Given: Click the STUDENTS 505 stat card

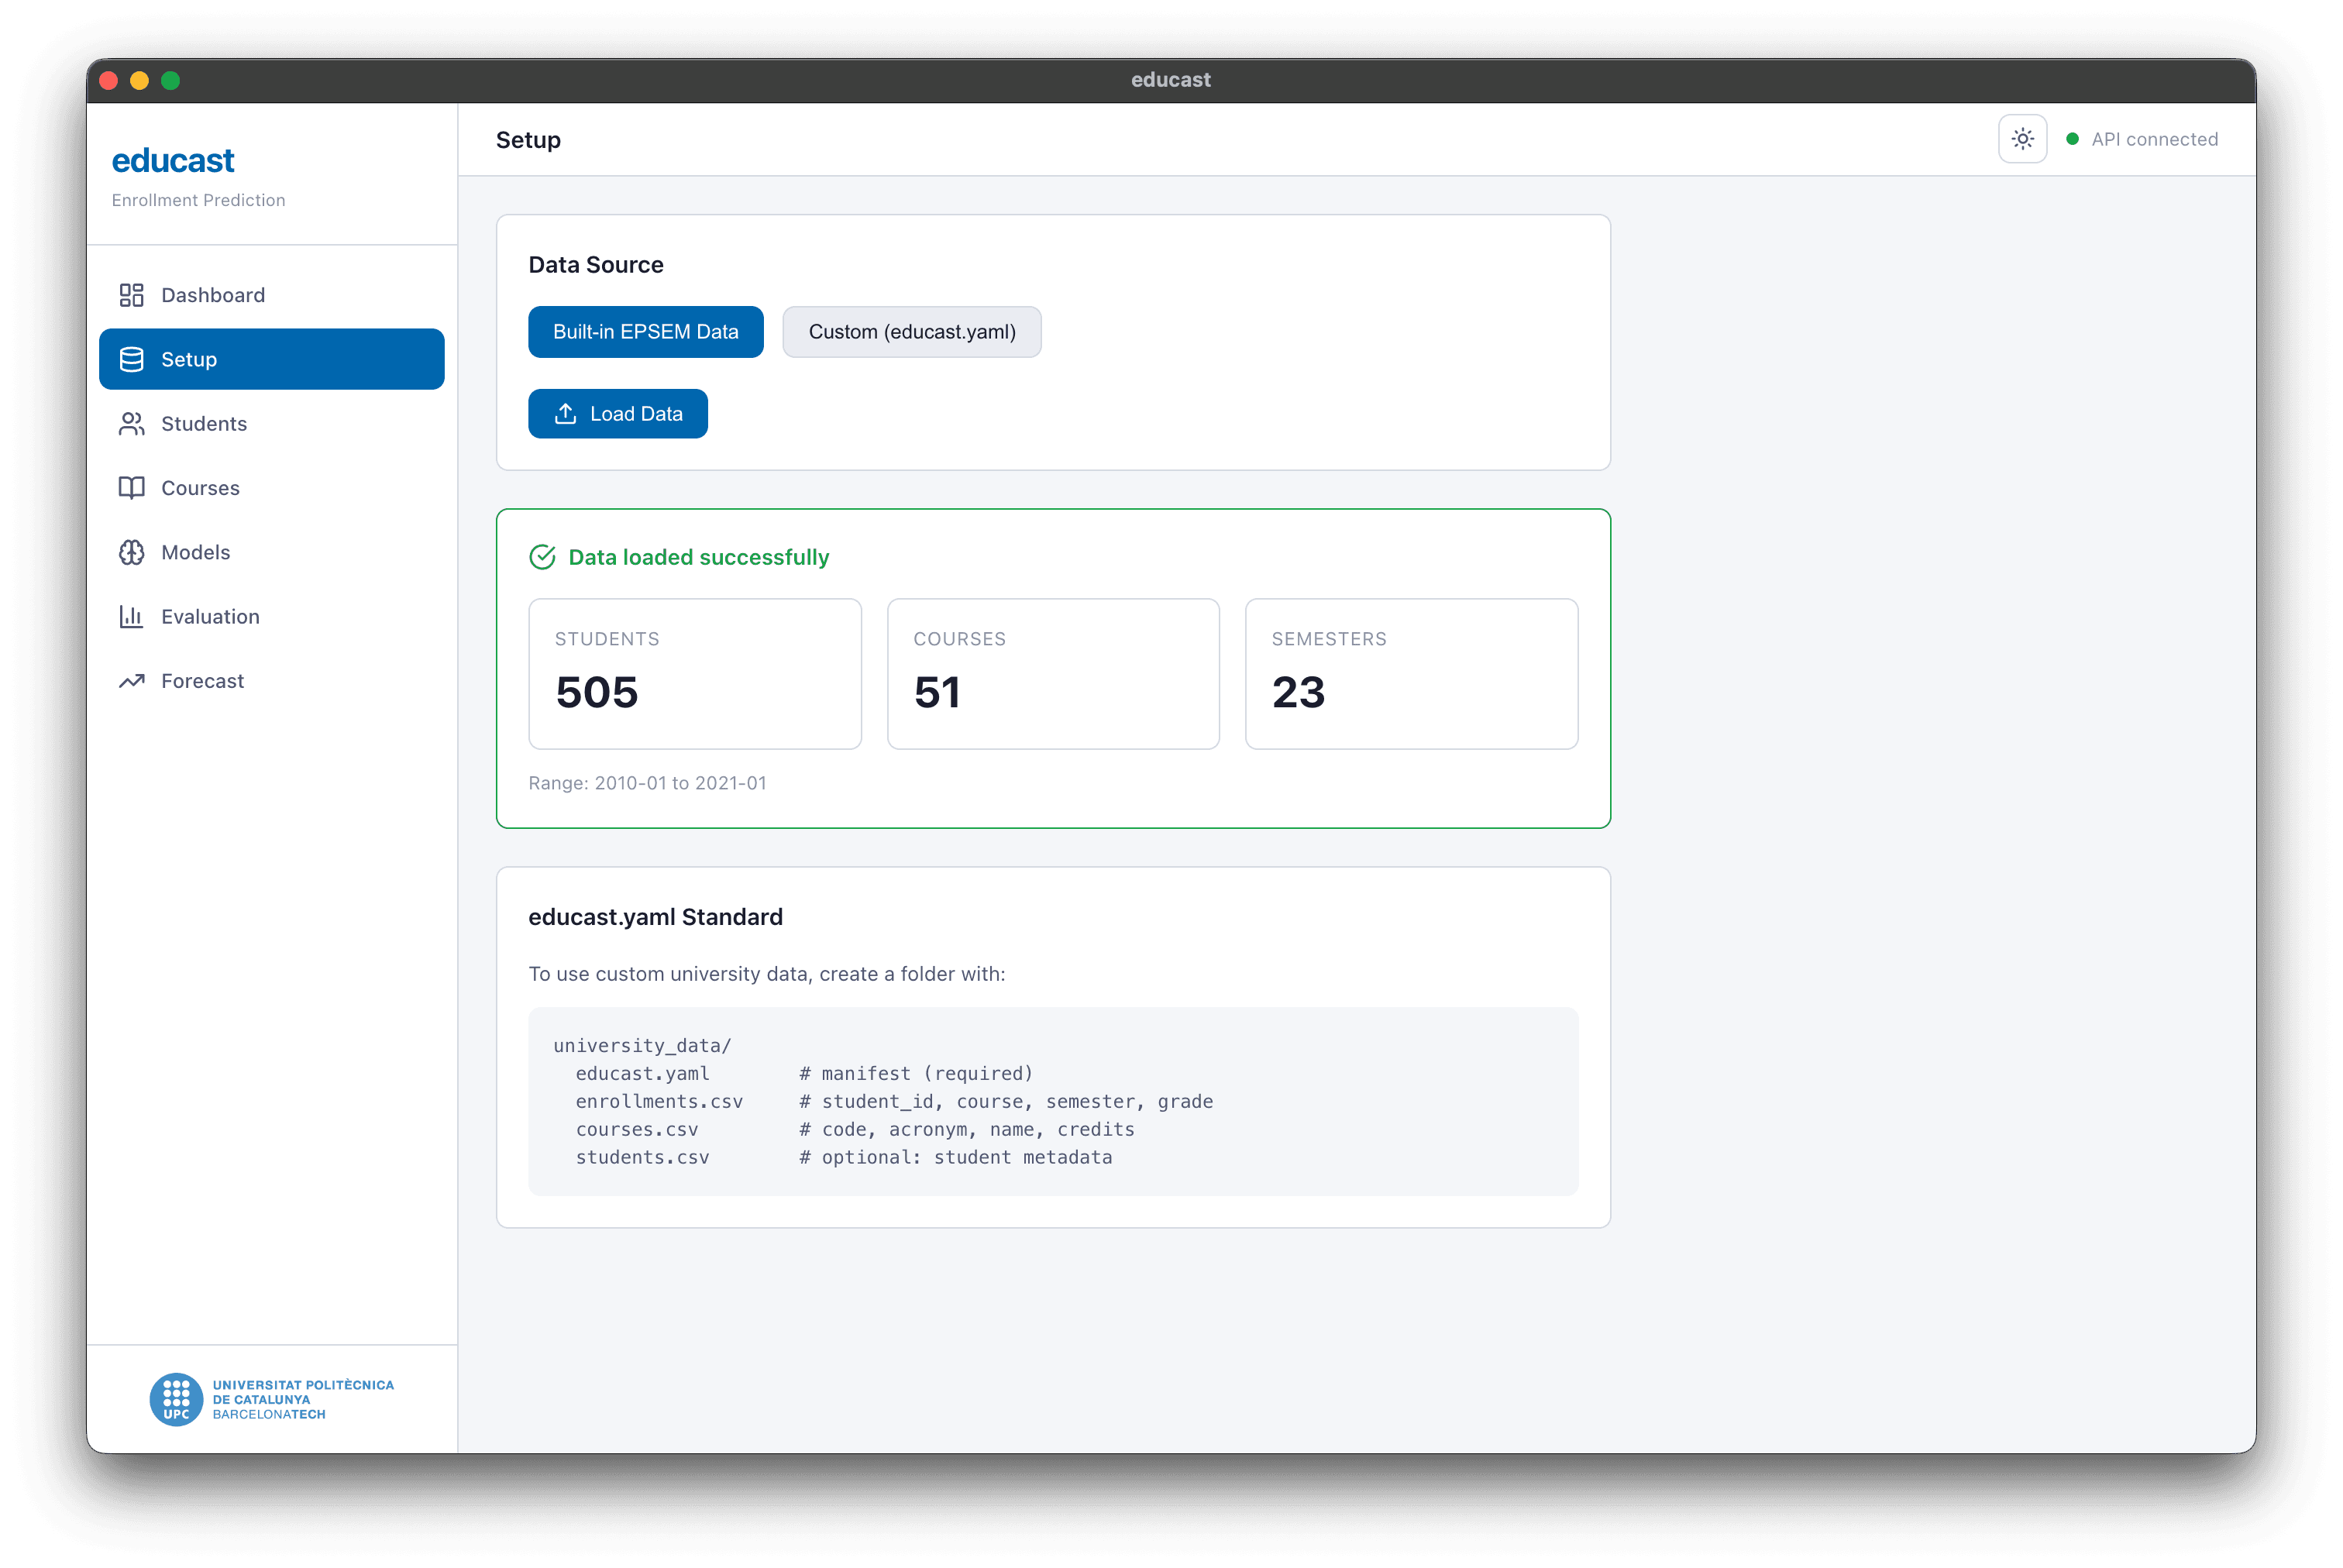Looking at the screenshot, I should [695, 674].
